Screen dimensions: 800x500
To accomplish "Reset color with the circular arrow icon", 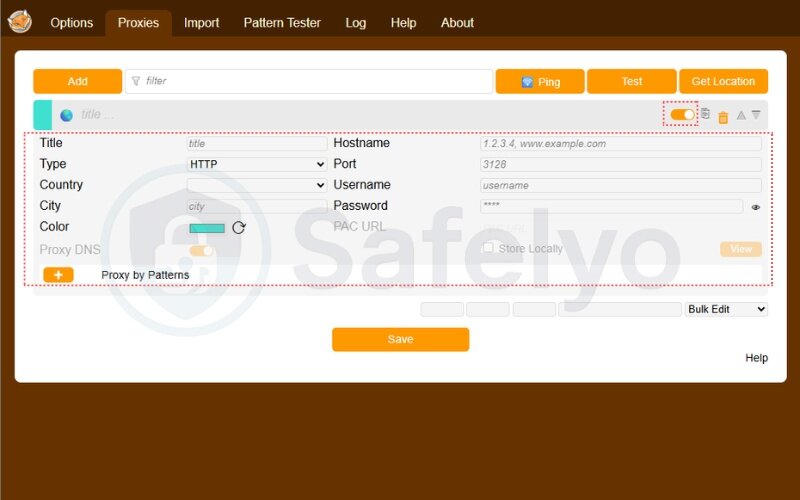I will point(239,228).
